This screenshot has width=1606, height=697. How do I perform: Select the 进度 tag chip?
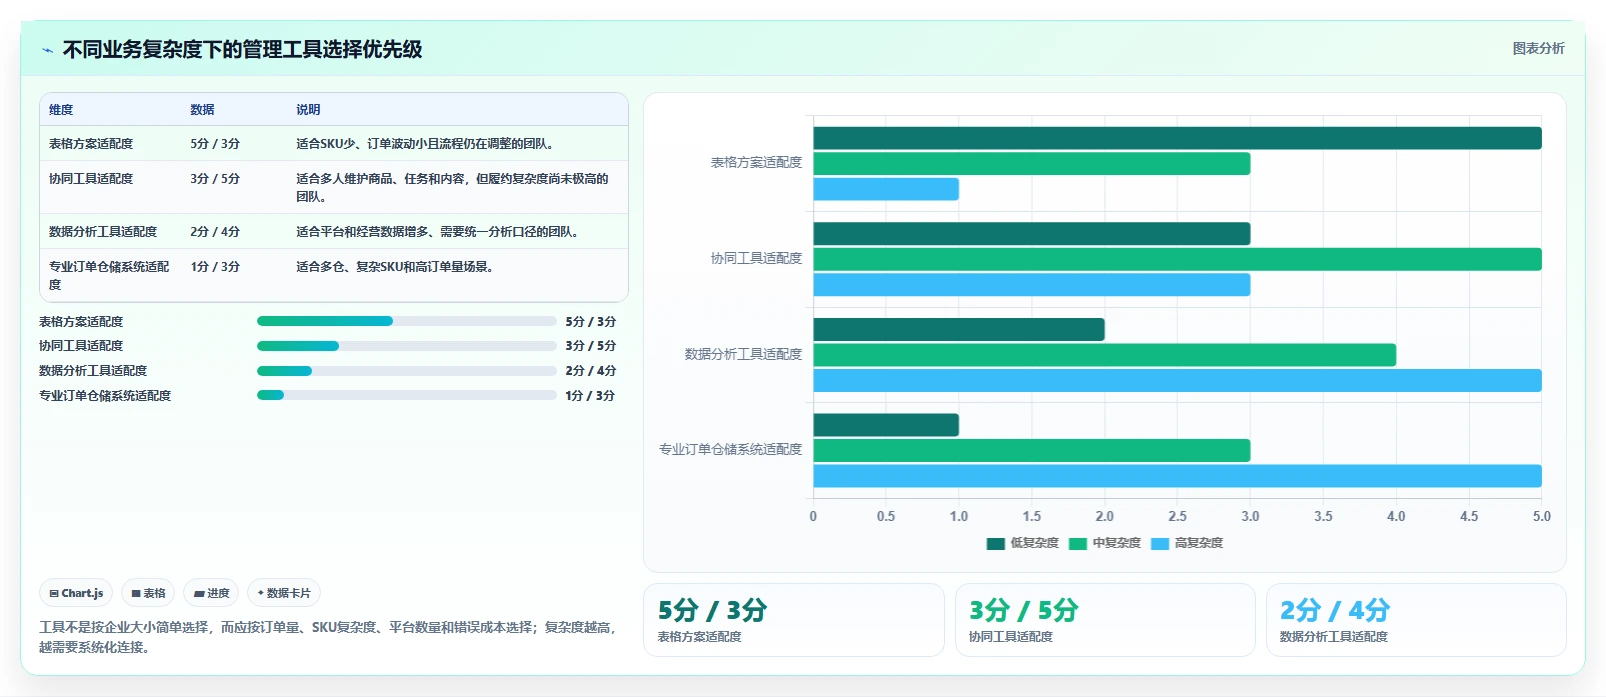tap(211, 593)
